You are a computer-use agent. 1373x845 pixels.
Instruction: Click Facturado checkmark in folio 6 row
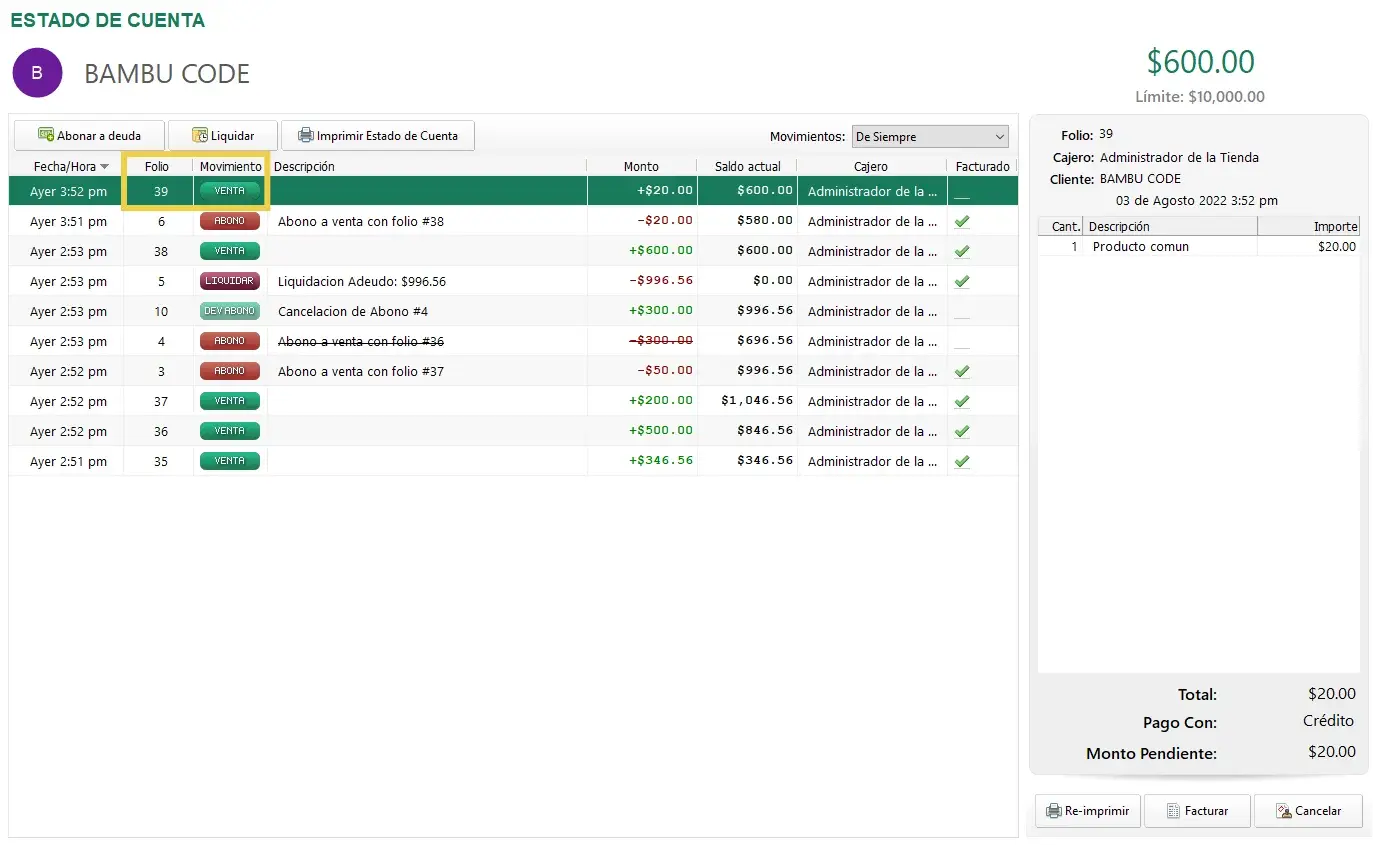(x=962, y=221)
